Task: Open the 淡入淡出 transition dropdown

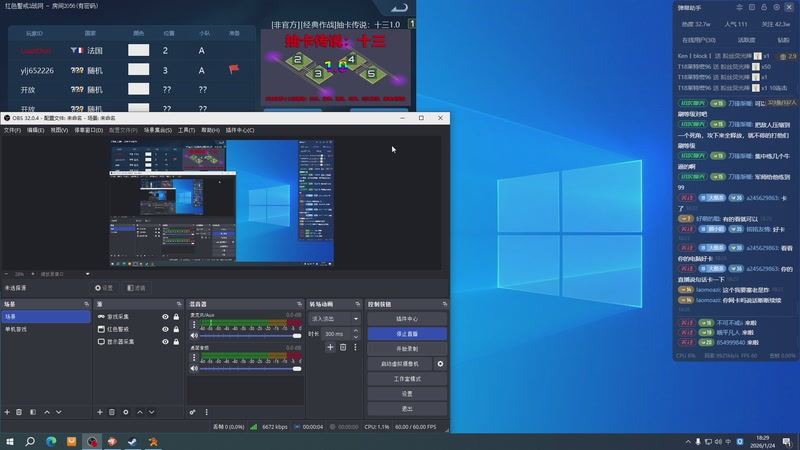Action: coord(334,319)
